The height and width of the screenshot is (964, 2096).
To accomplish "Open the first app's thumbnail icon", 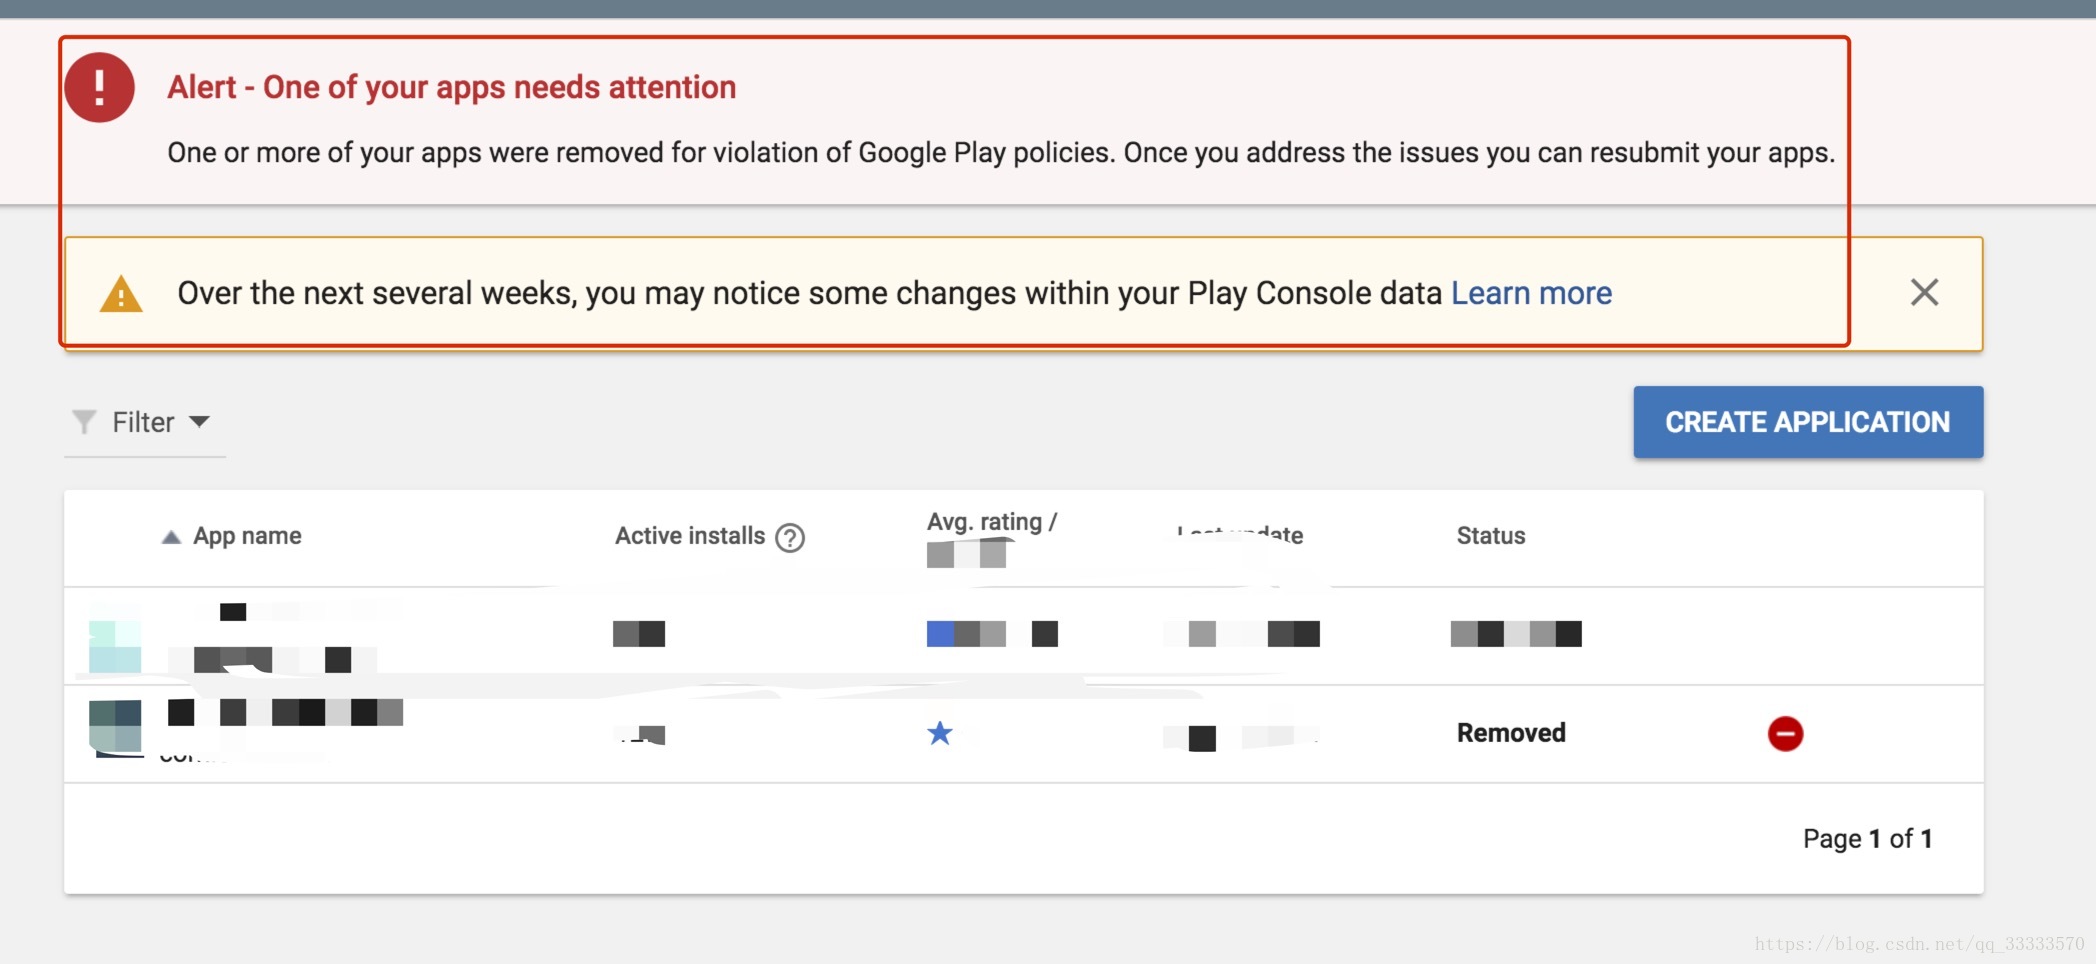I will [x=115, y=646].
